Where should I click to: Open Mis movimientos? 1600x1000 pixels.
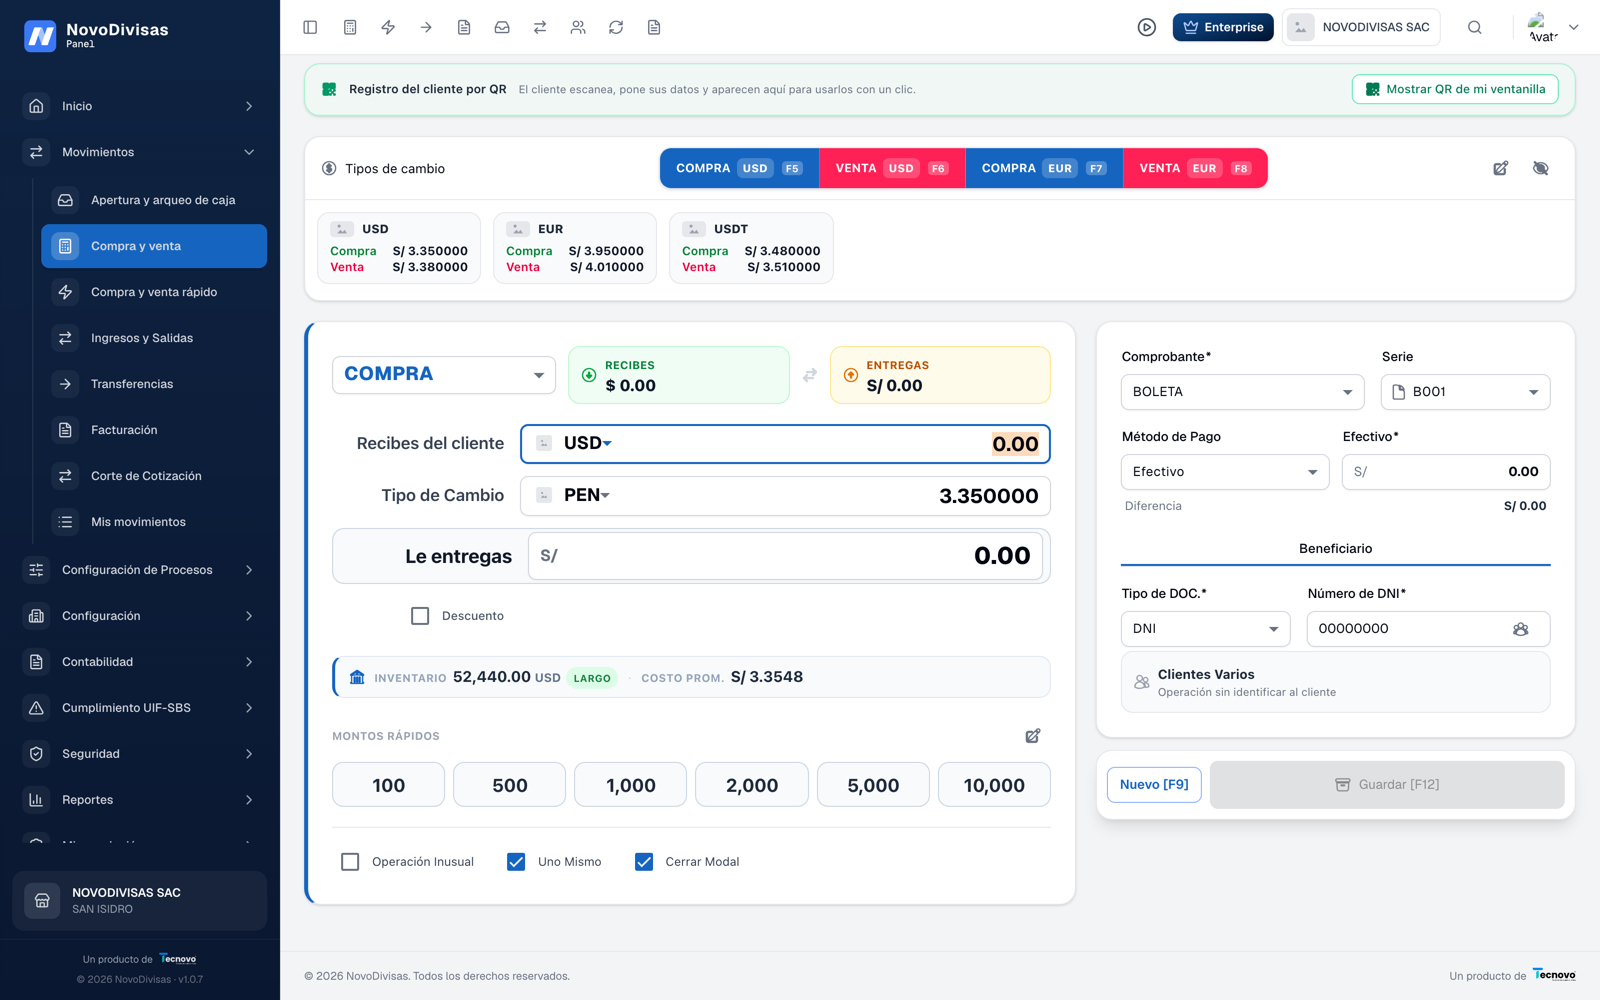154,522
